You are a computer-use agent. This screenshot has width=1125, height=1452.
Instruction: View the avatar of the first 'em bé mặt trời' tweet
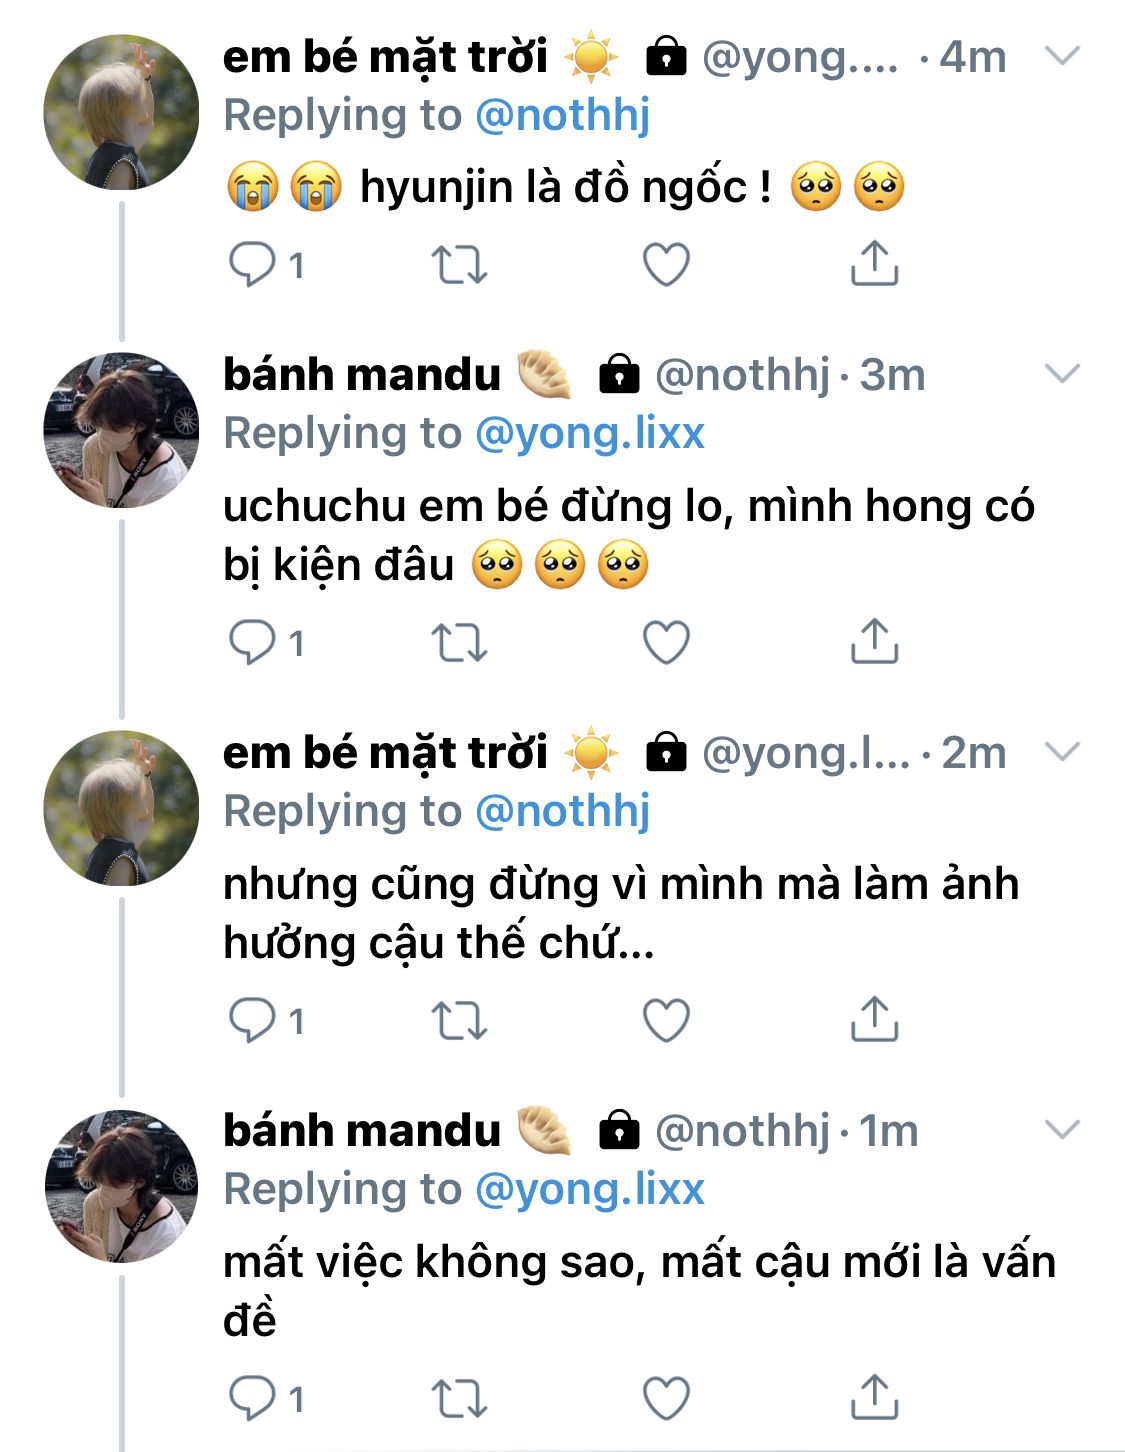(121, 112)
